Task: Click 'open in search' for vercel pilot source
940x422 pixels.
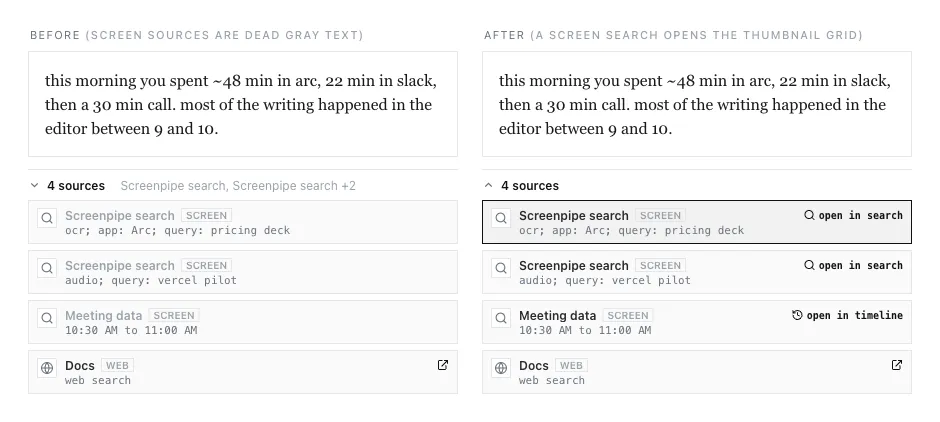Action: coord(853,265)
